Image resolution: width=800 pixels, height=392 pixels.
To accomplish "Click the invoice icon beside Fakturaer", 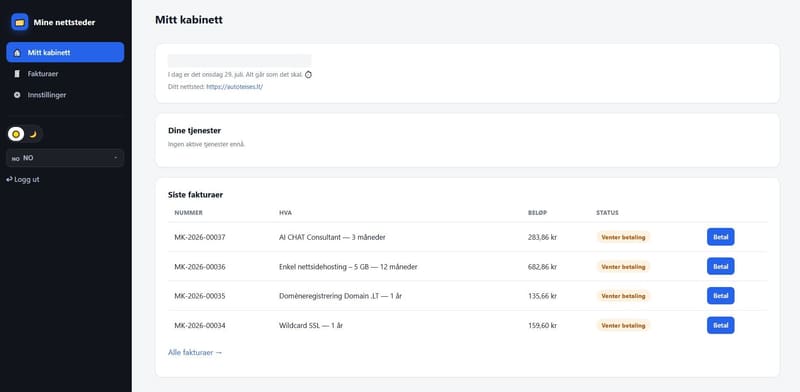I will point(17,74).
